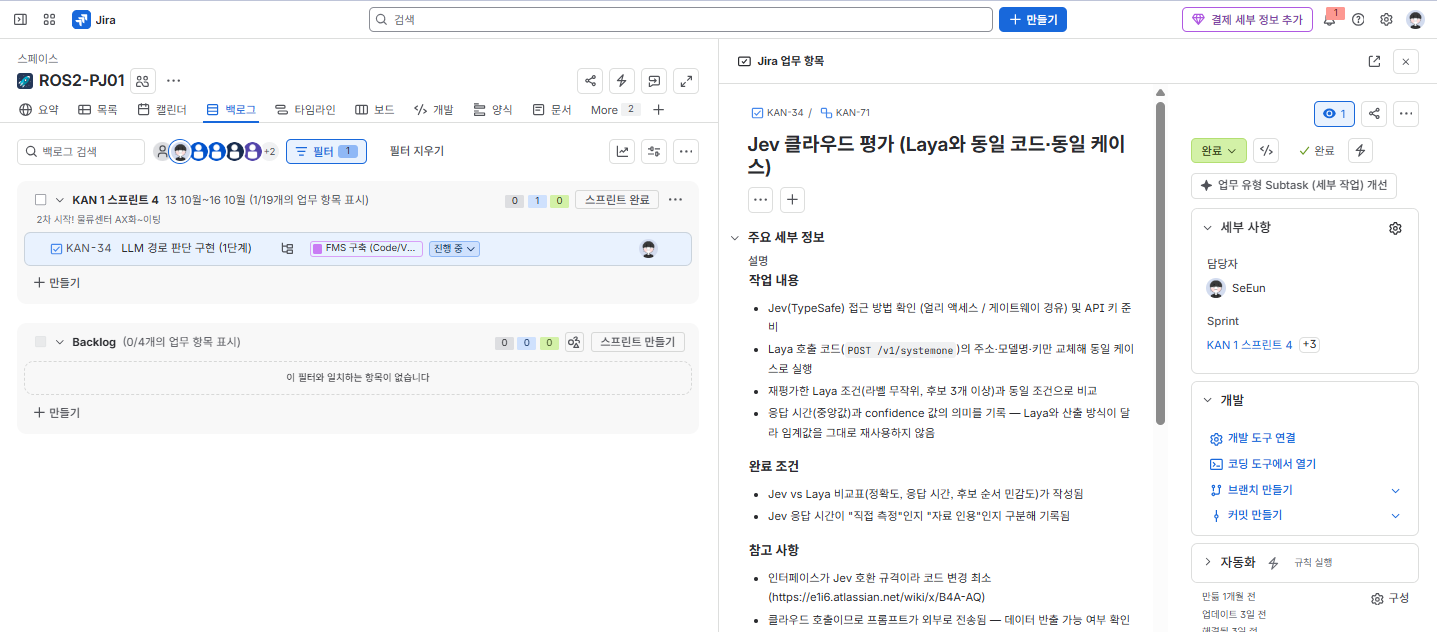Collapse the 주요 세부 정보 section
Screen dimensions: 1437x632
[x=736, y=238]
